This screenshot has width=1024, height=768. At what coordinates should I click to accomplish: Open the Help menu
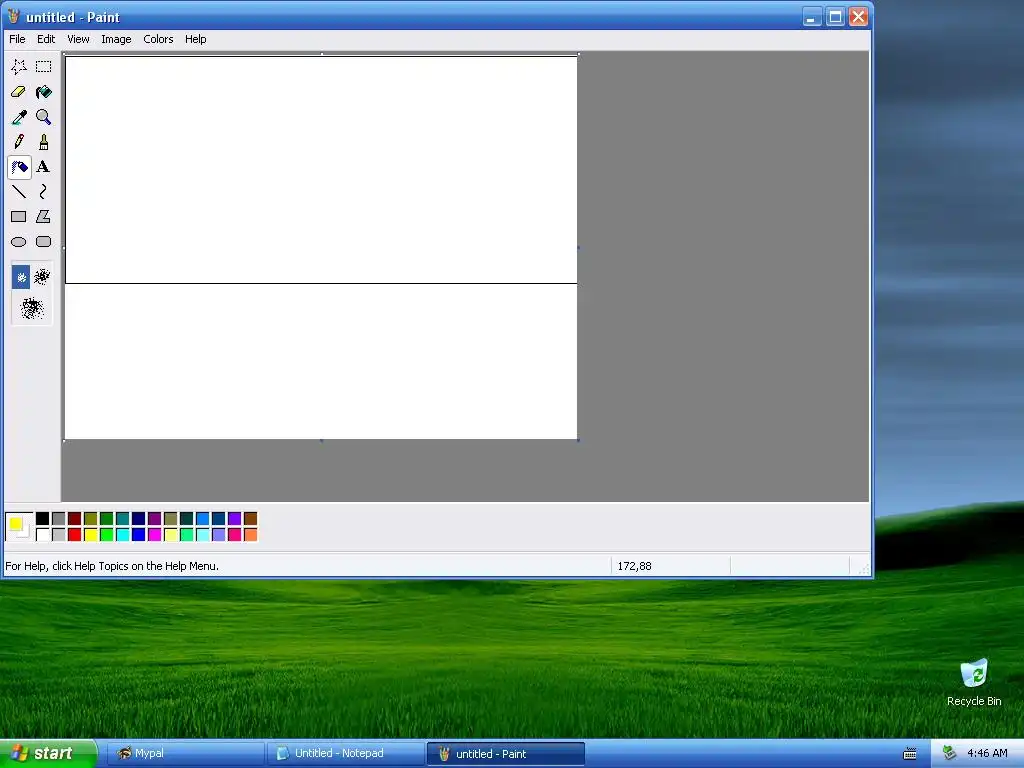pos(195,39)
